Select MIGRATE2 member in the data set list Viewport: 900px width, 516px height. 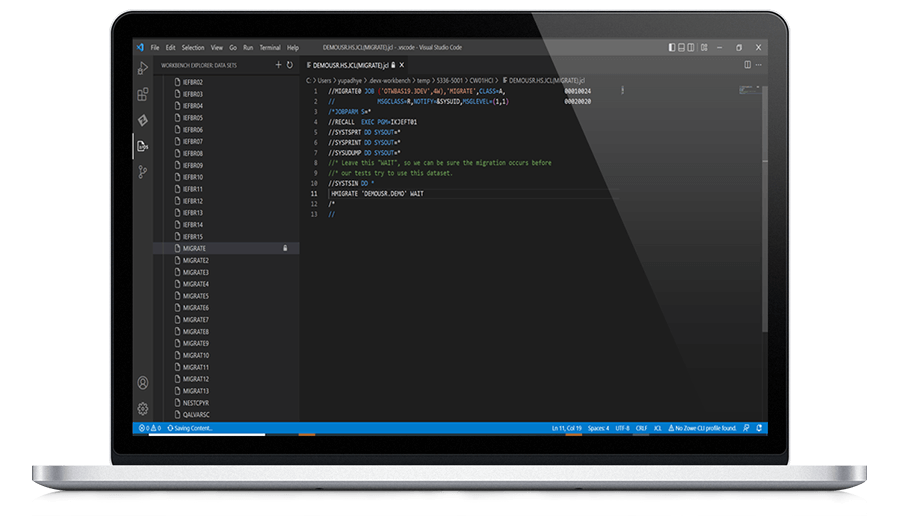pyautogui.click(x=195, y=260)
